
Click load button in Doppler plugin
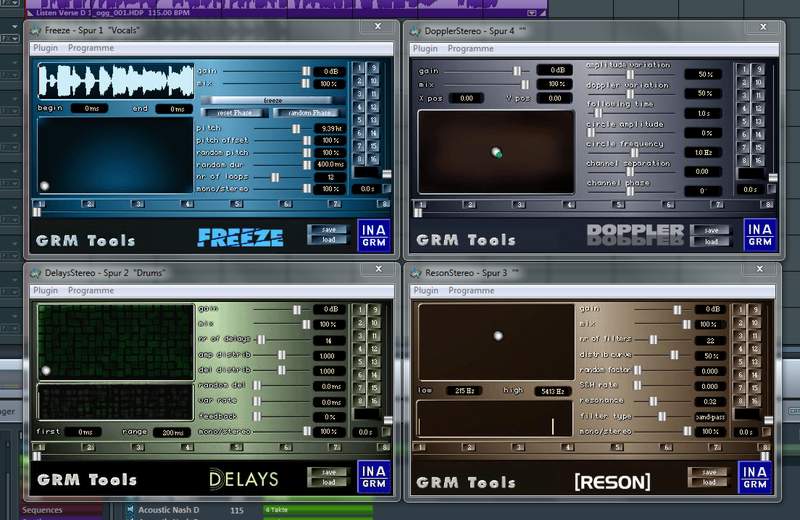tap(711, 241)
